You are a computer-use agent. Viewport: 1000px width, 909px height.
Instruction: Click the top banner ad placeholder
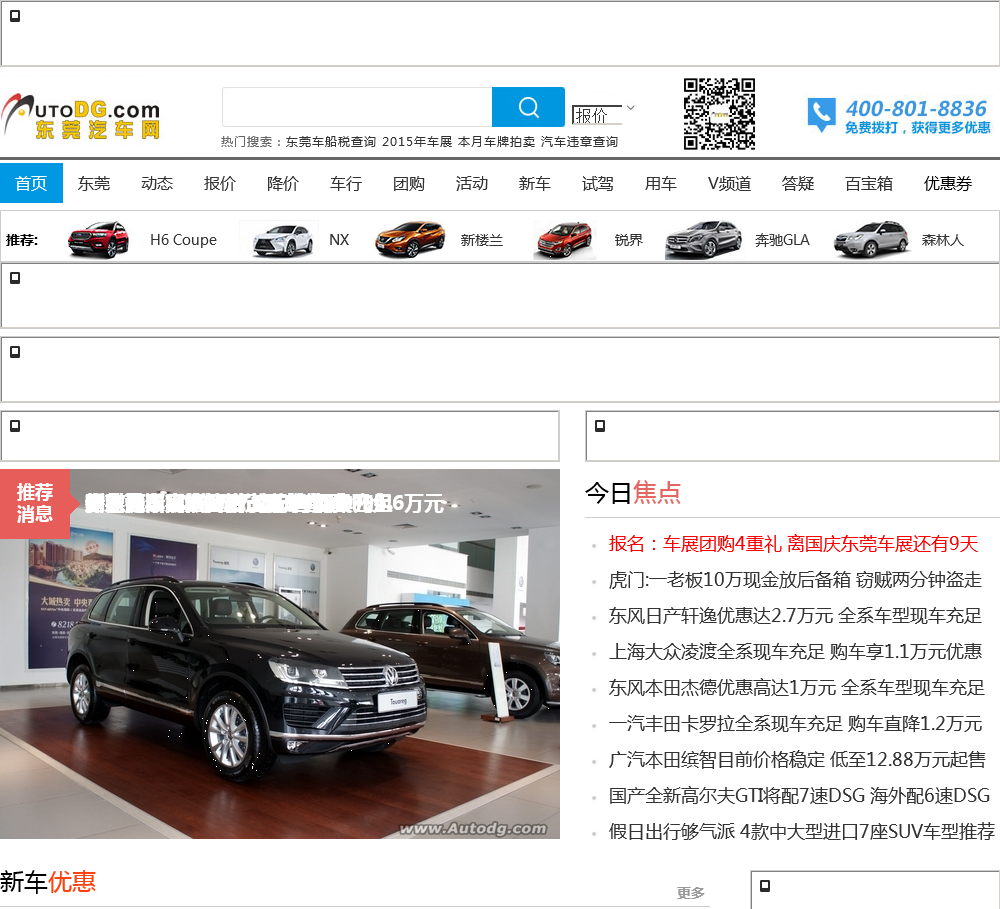point(500,33)
